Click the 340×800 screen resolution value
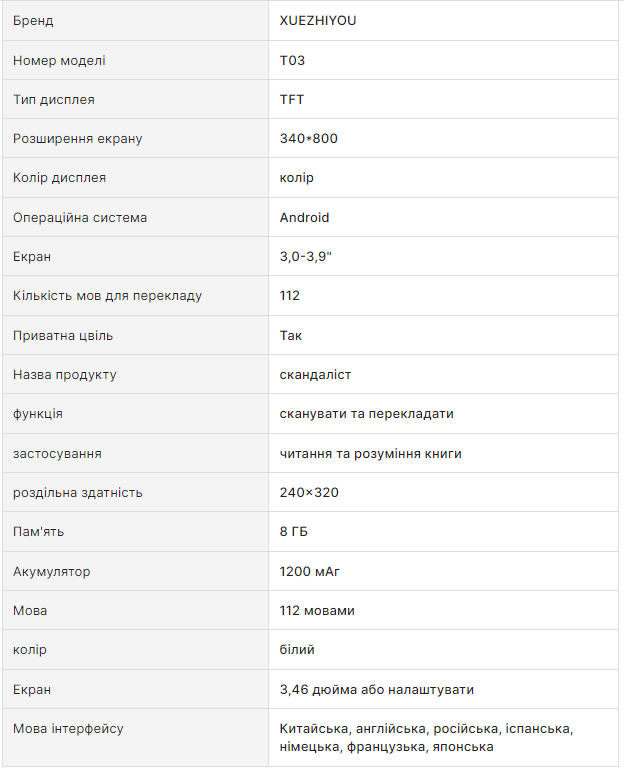 (308, 138)
